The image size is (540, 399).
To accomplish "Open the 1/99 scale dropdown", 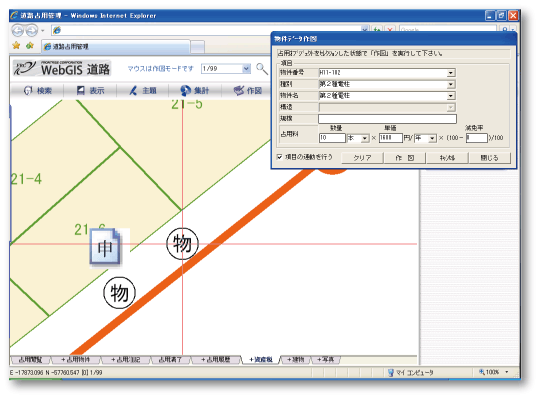I will (246, 69).
